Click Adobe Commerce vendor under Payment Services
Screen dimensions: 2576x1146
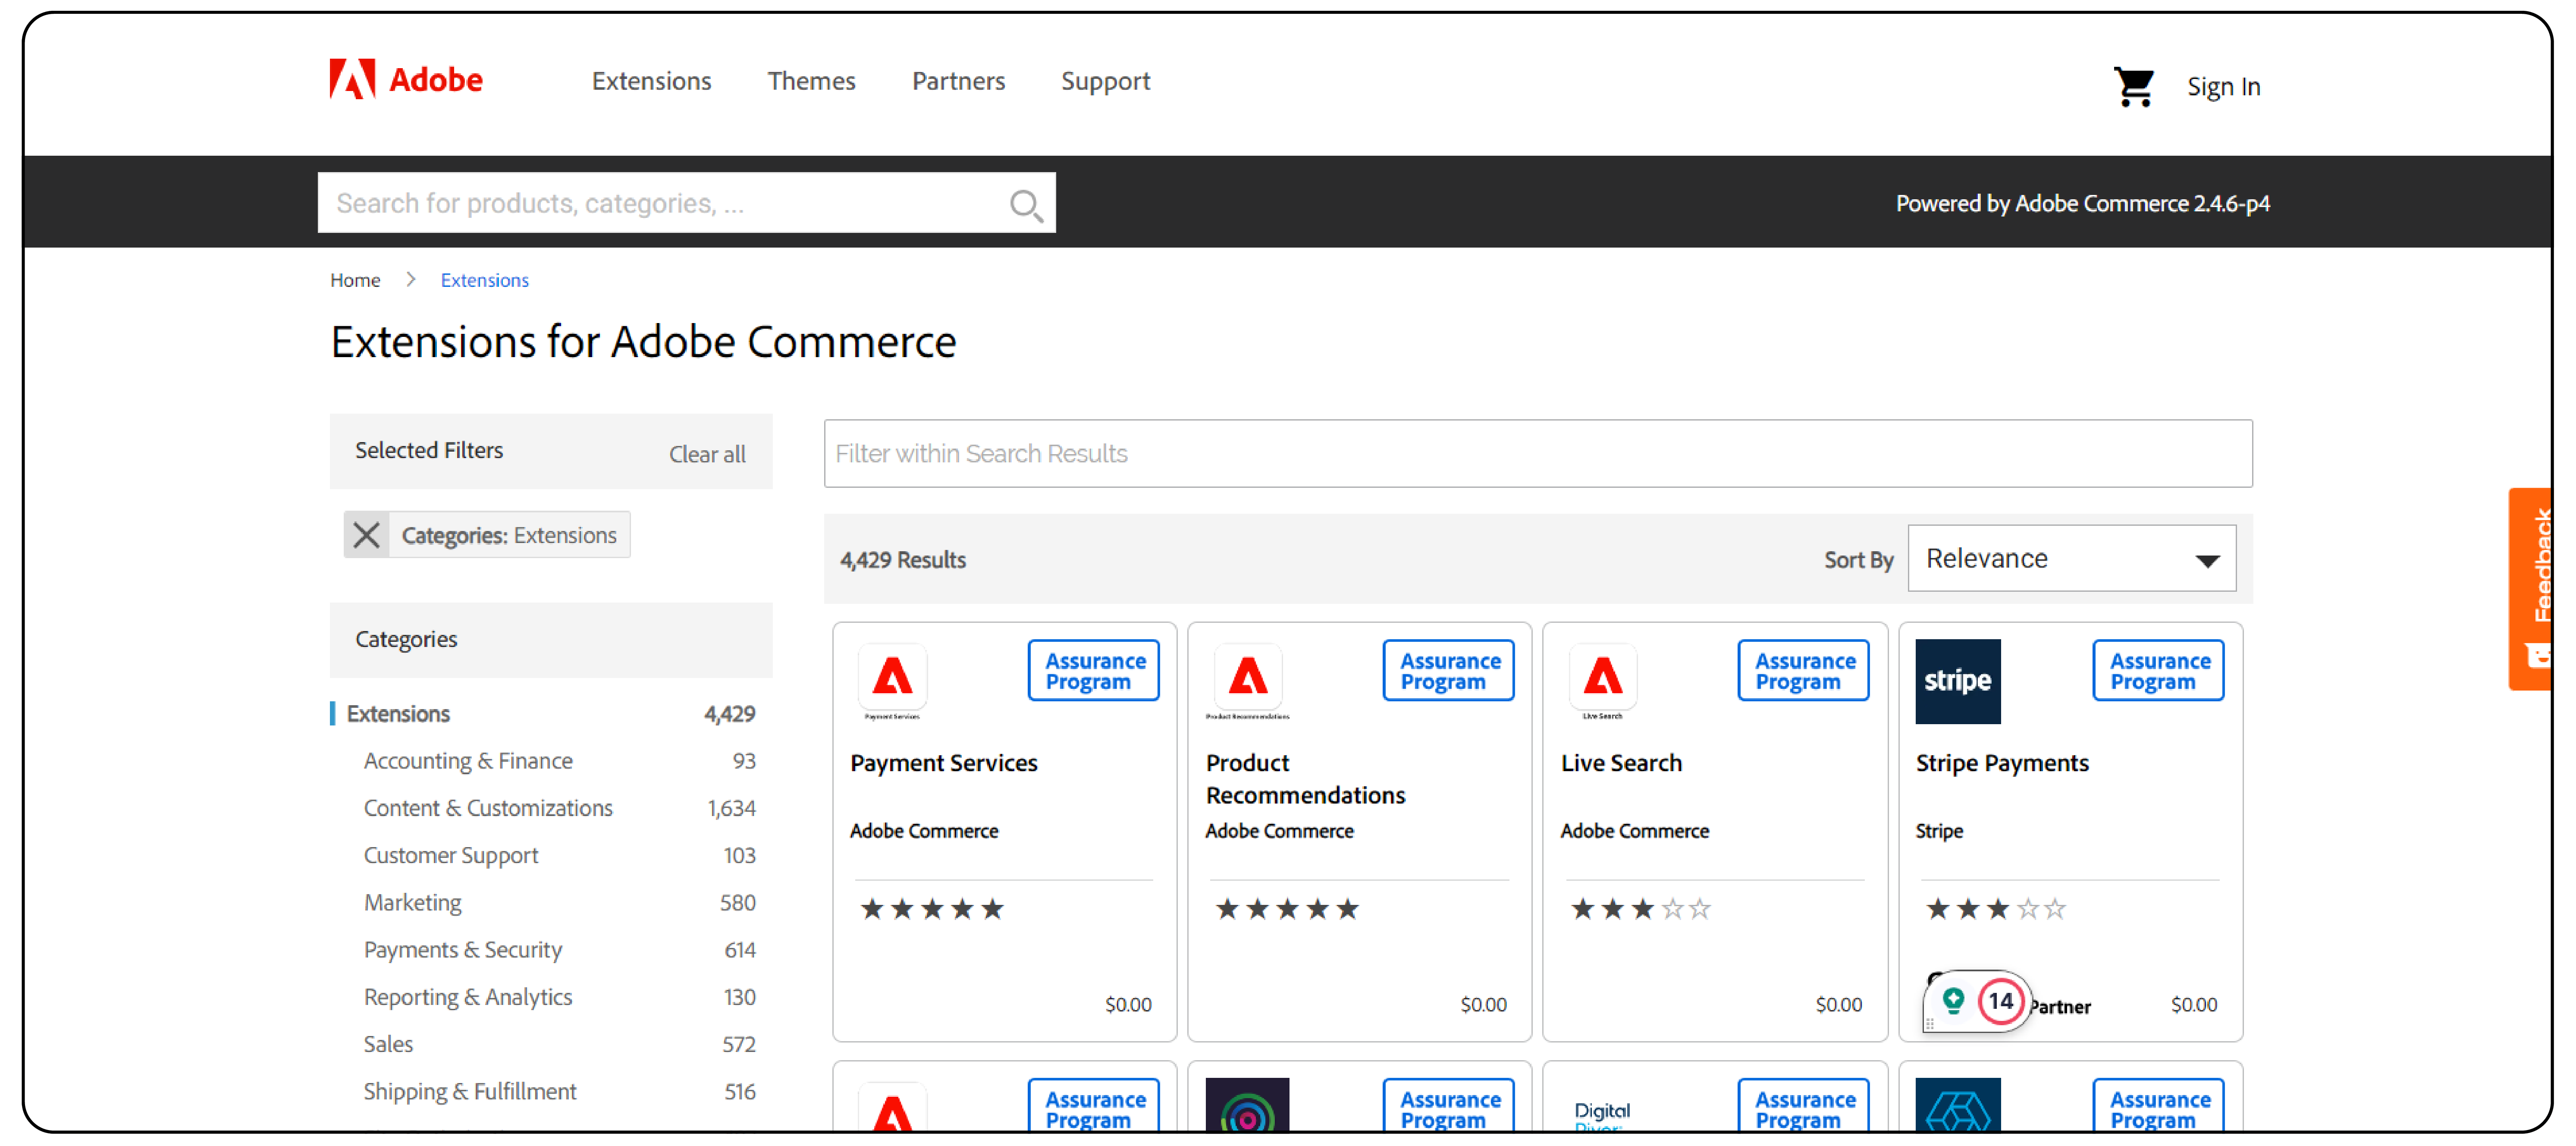point(923,831)
